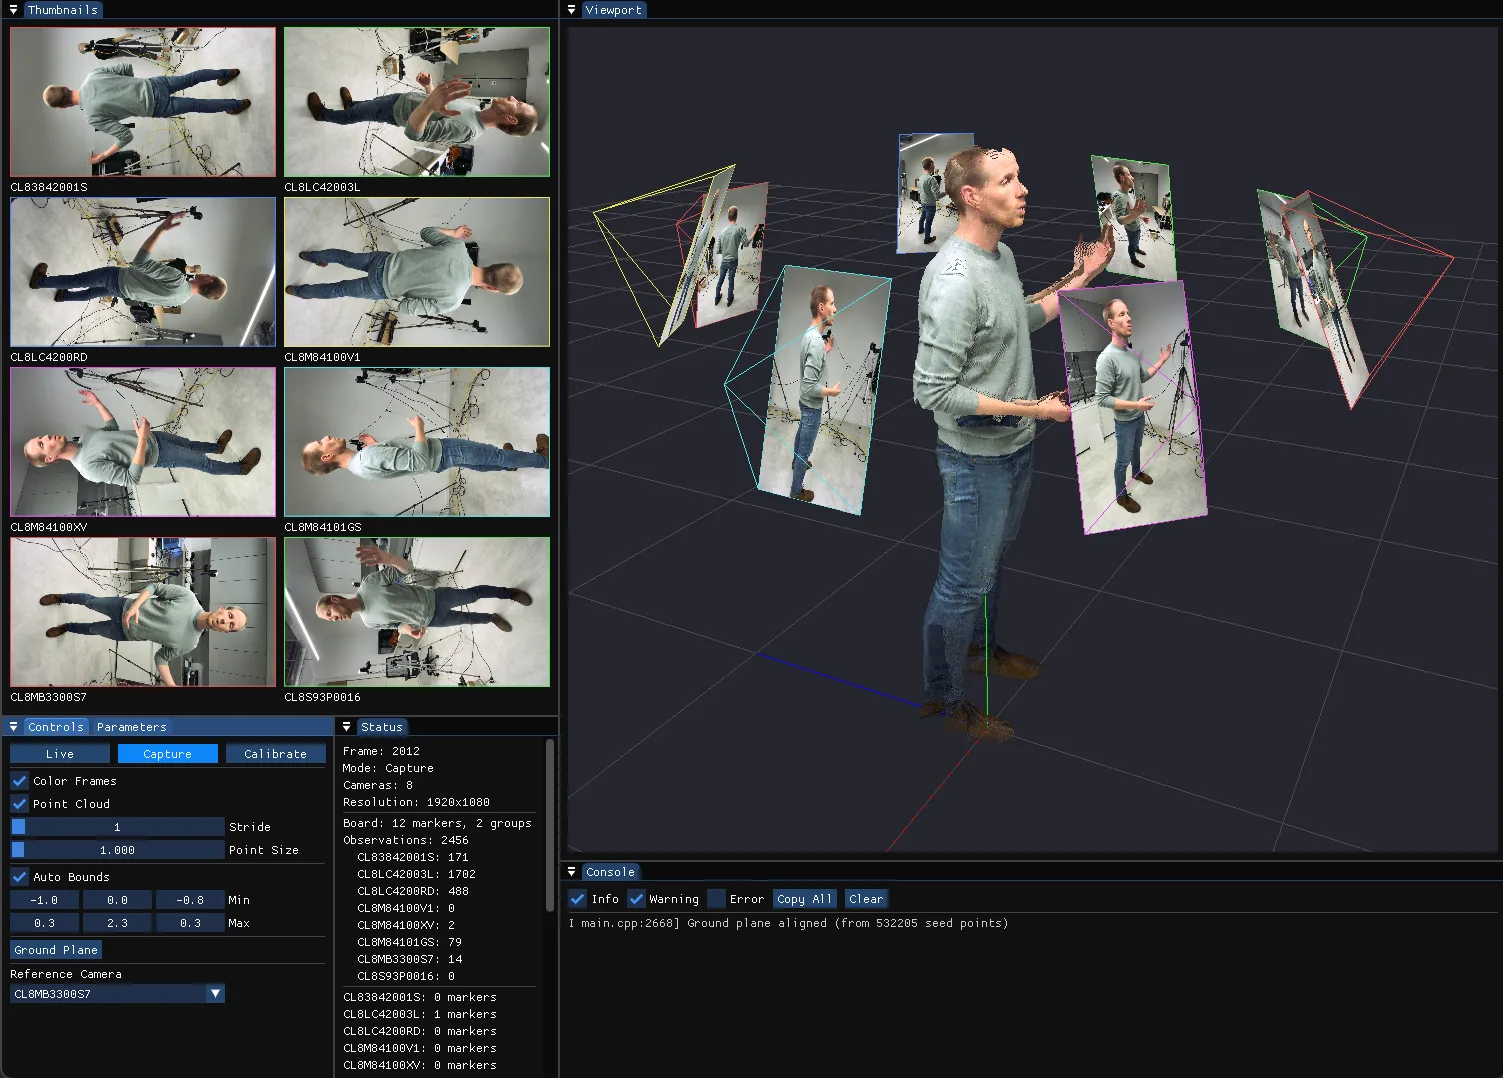Select the CL8MB3300S7 camera thumbnail
Screen dimensions: 1503x1078
(x=143, y=612)
